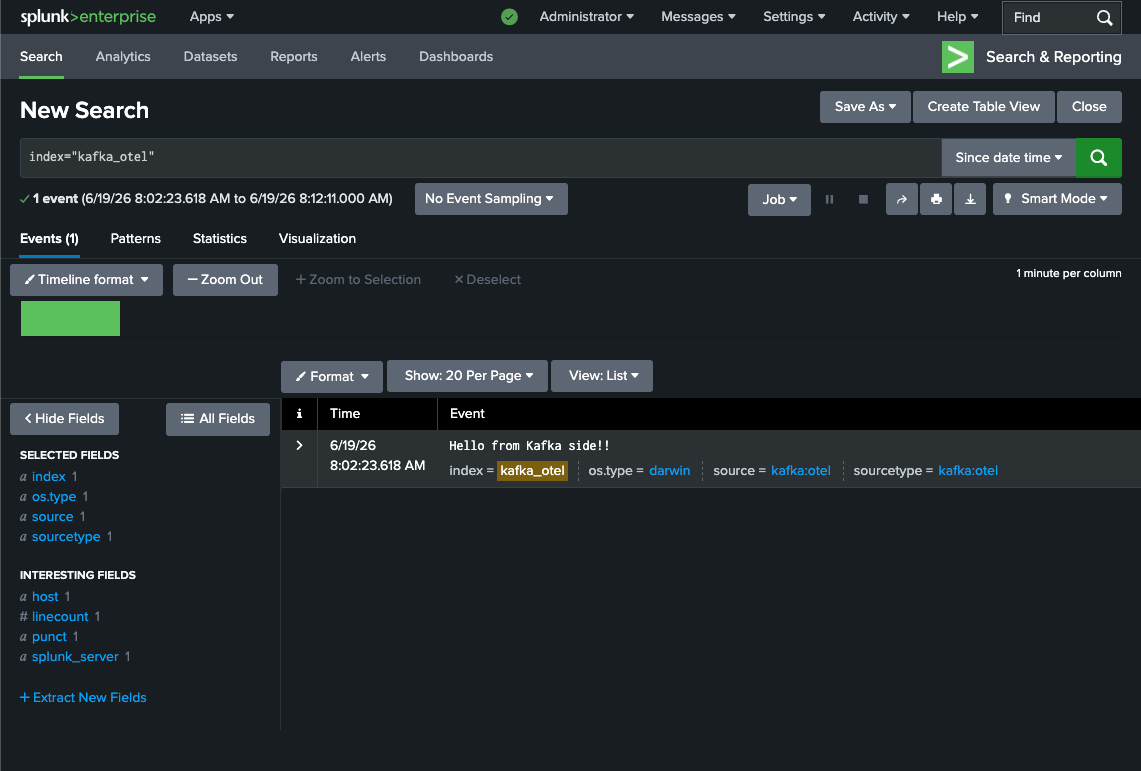The height and width of the screenshot is (771, 1141).
Task: Click the Find magnifier icon
Action: 1104,17
